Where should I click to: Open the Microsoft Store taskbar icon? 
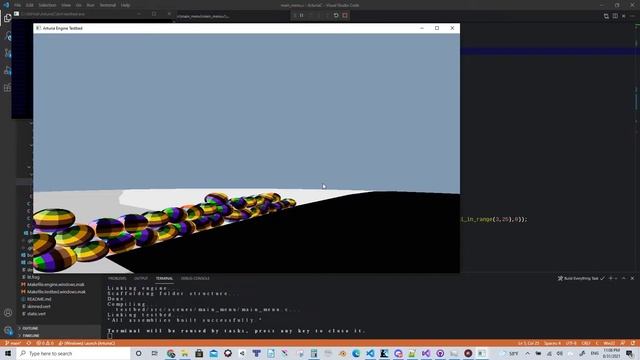[199, 353]
